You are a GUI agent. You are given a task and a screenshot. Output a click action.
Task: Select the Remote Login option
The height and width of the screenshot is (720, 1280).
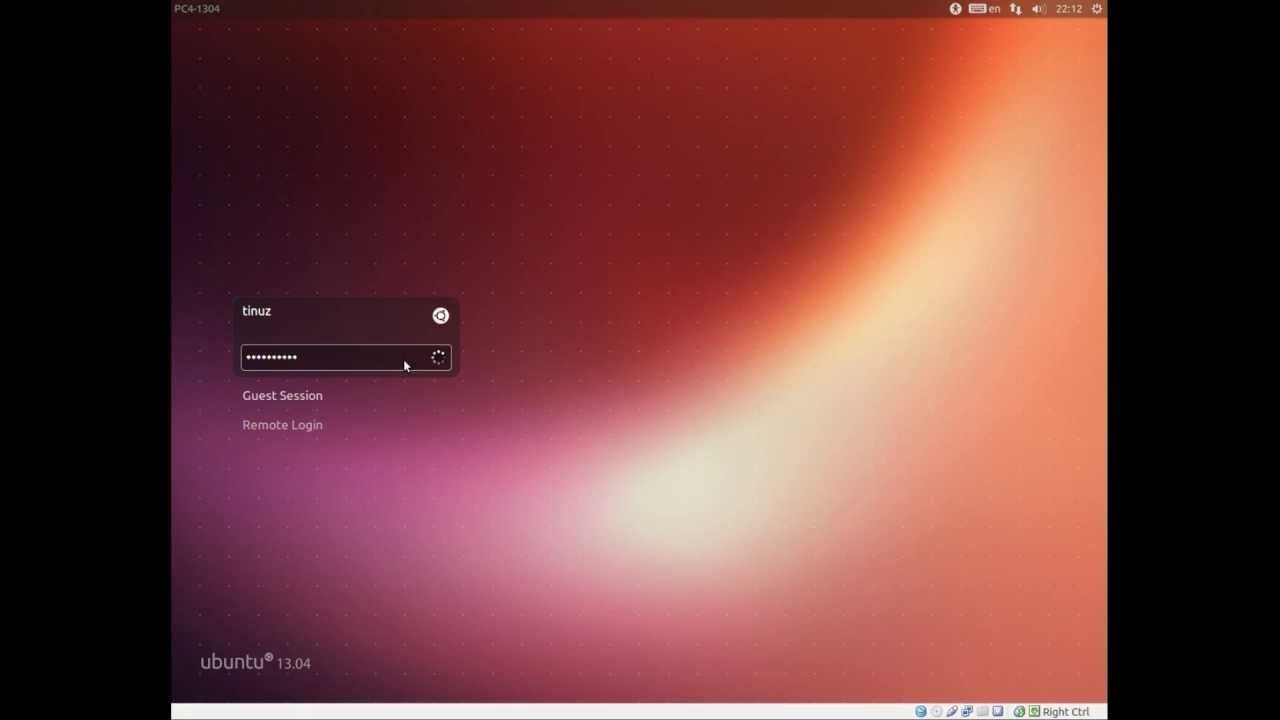pos(282,424)
